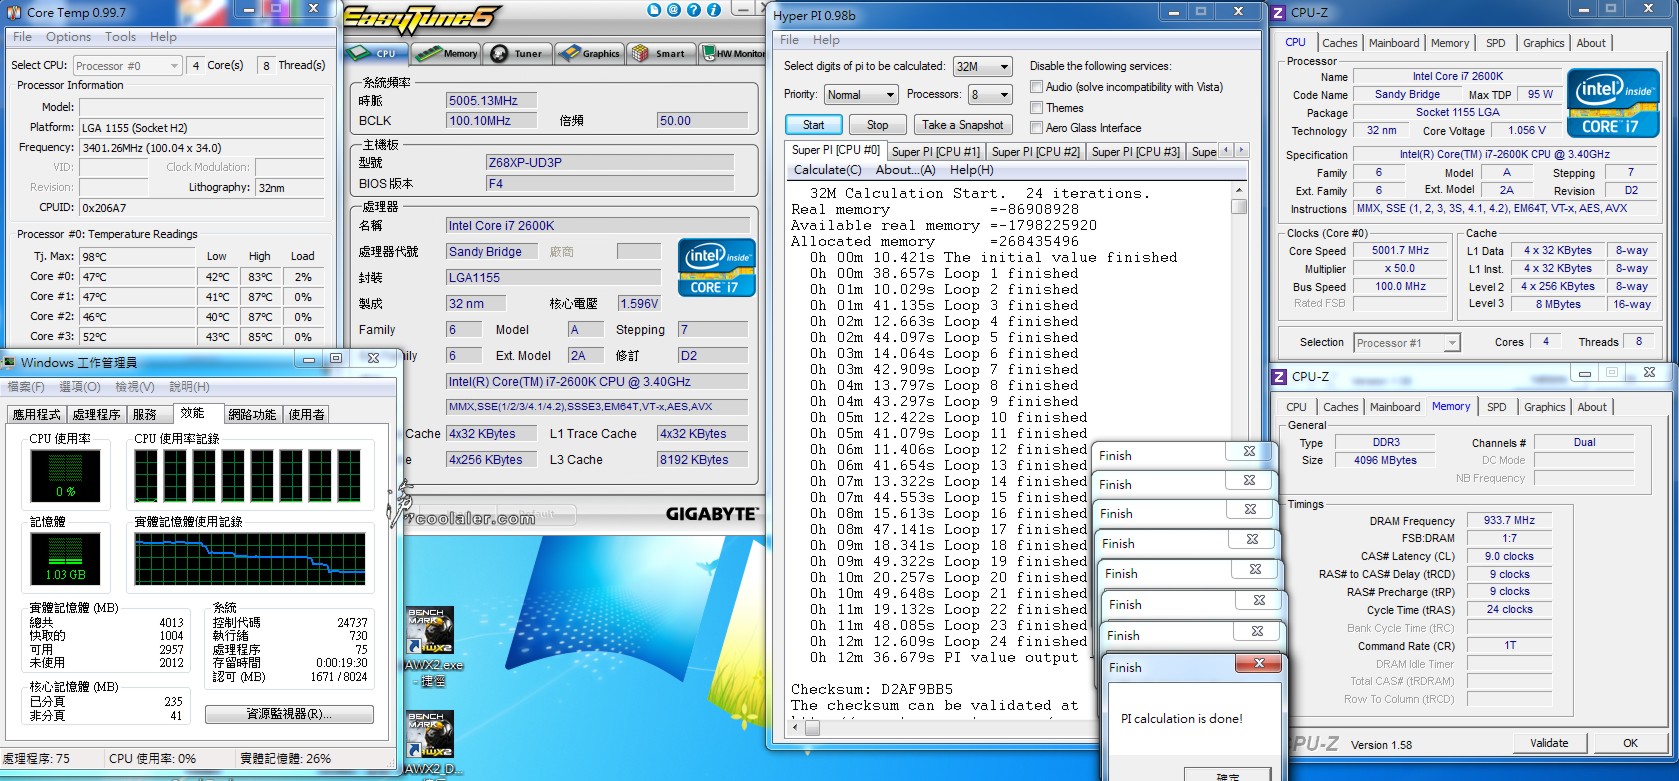
Task: Click right arrow of Super PI tab scroller
Action: 1241,150
